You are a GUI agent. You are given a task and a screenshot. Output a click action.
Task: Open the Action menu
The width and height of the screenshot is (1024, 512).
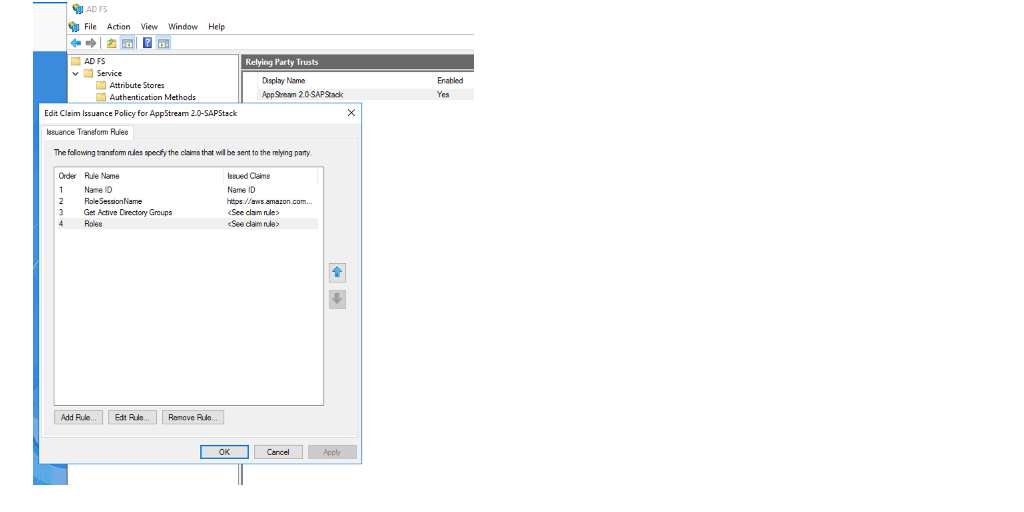(x=119, y=27)
